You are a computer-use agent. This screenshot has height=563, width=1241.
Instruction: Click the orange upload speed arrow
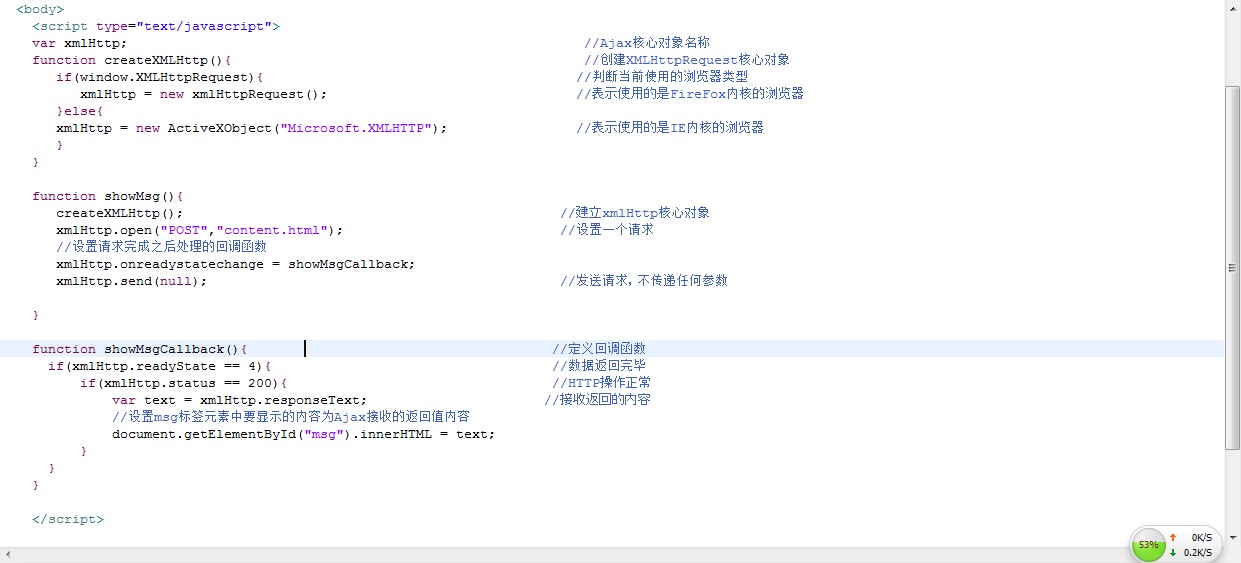point(1173,537)
